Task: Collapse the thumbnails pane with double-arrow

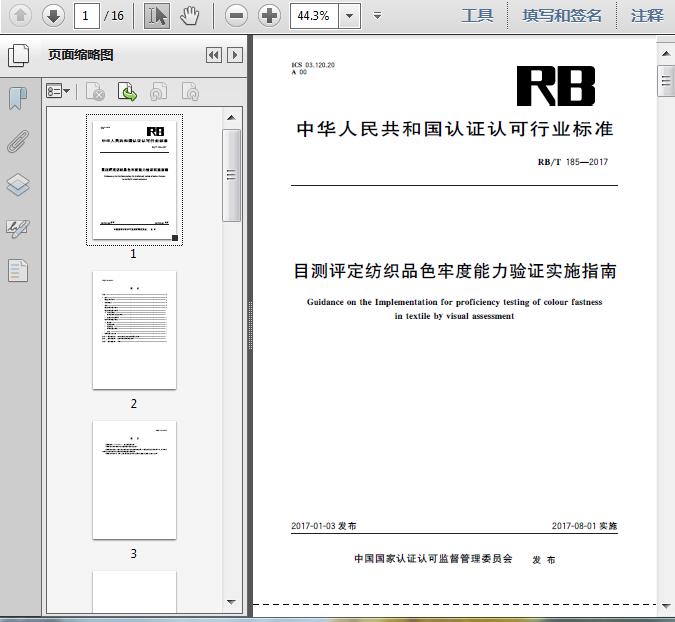Action: pos(213,56)
